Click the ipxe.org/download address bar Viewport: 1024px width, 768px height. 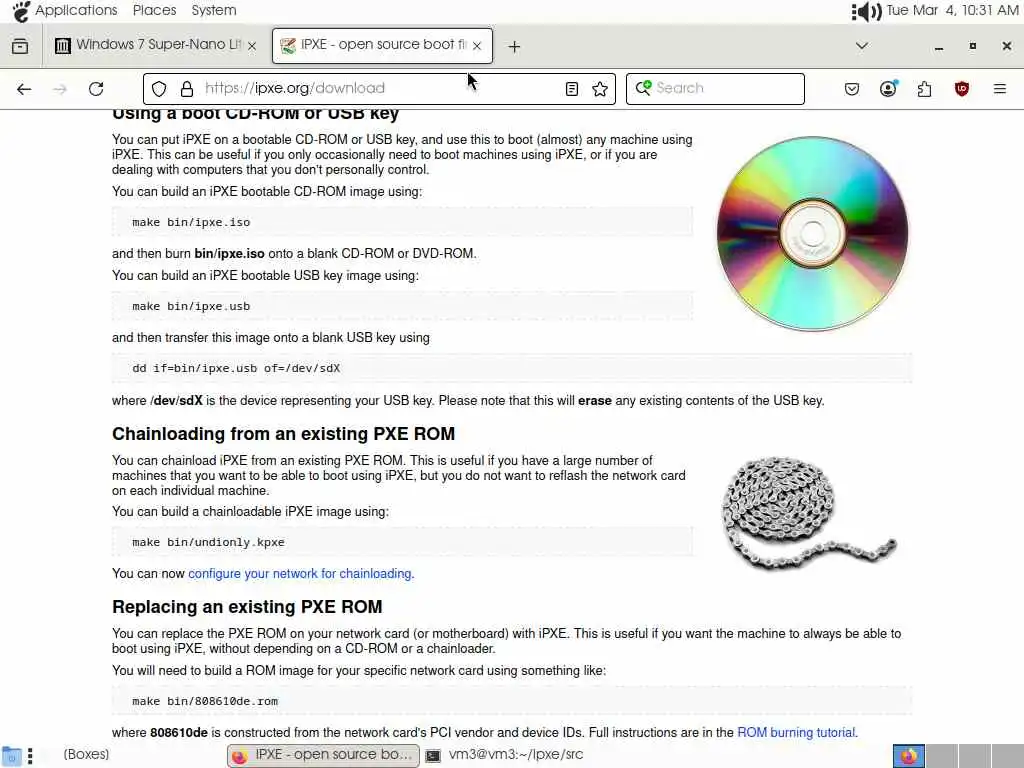[379, 89]
